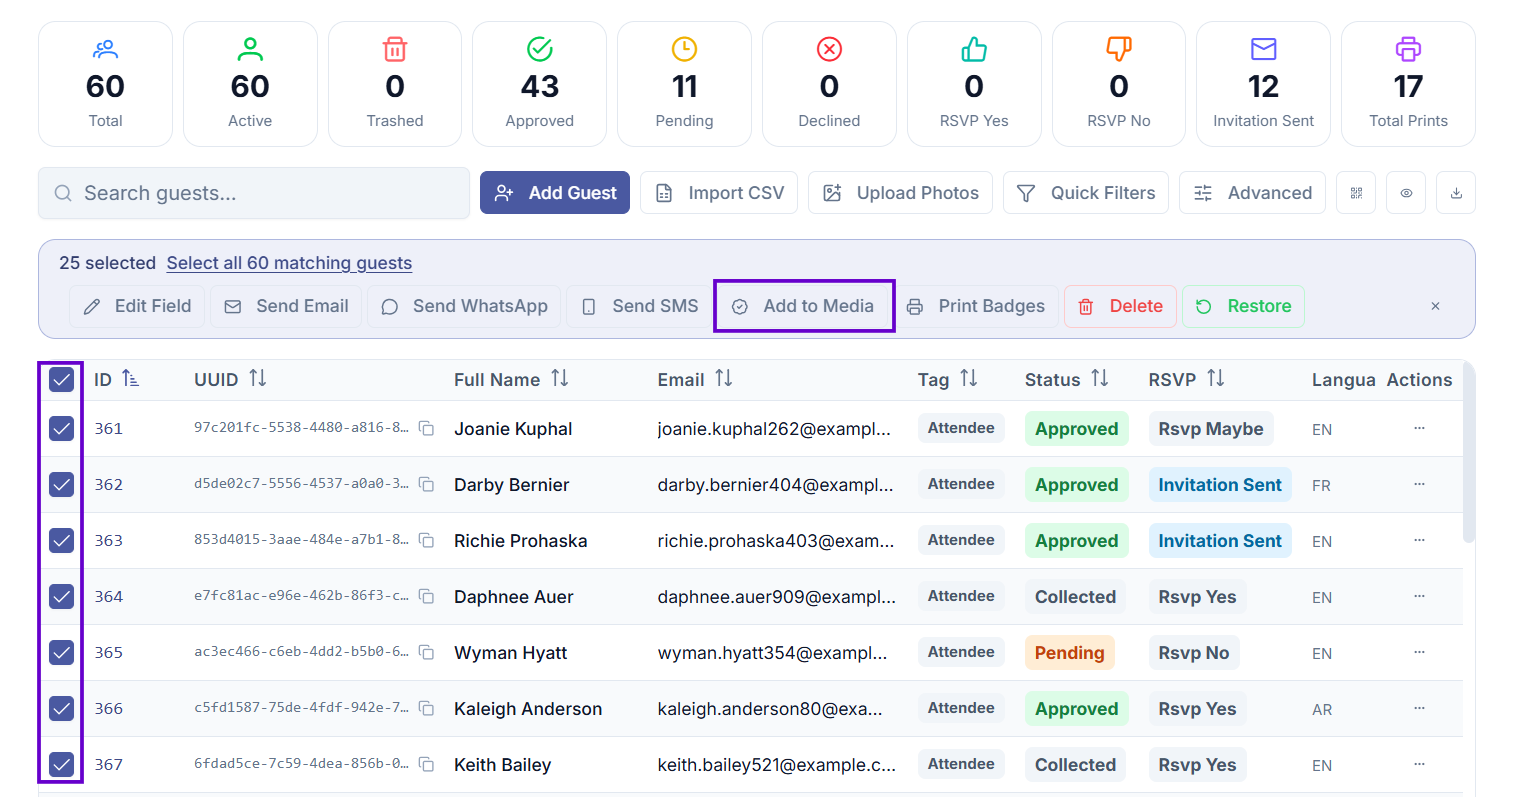Click the Send WhatsApp bulk action
1531x797 pixels.
point(464,306)
